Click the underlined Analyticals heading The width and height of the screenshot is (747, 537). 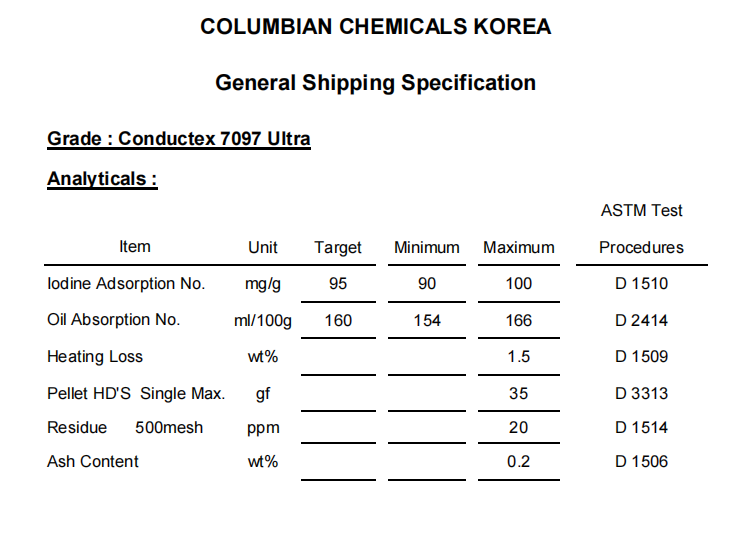coord(102,180)
